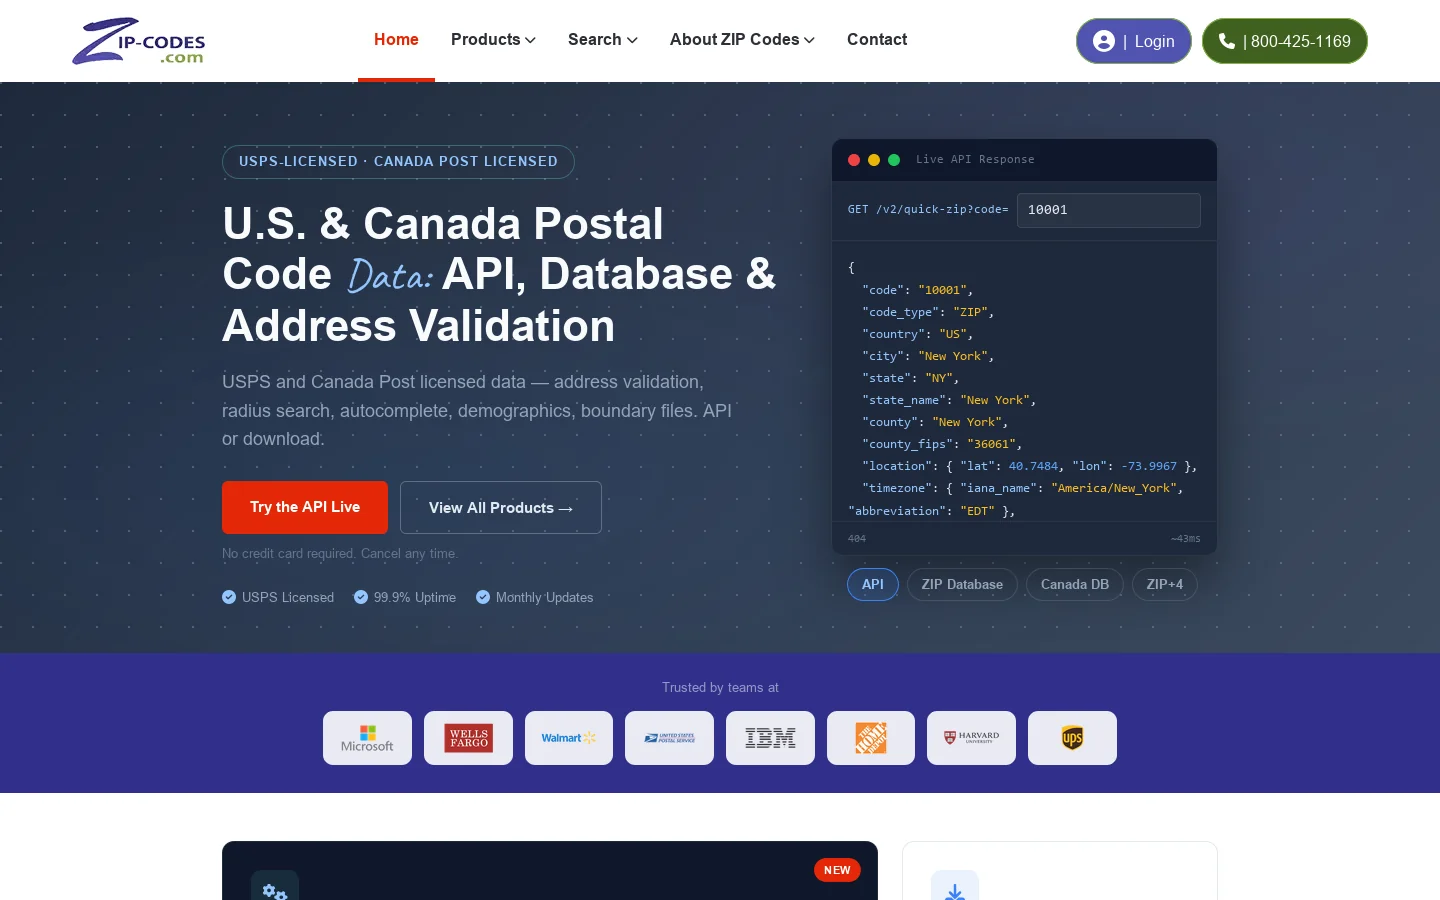Select the API tab
The width and height of the screenshot is (1440, 900).
[x=873, y=585]
